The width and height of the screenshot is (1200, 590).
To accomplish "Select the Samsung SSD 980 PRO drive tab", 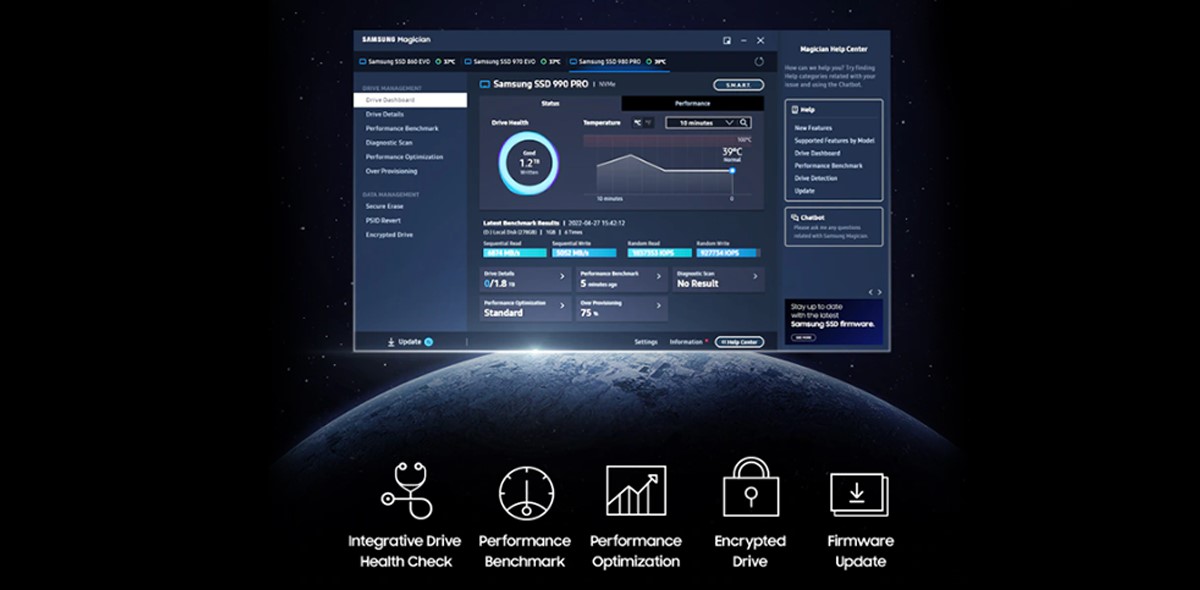I will (618, 62).
